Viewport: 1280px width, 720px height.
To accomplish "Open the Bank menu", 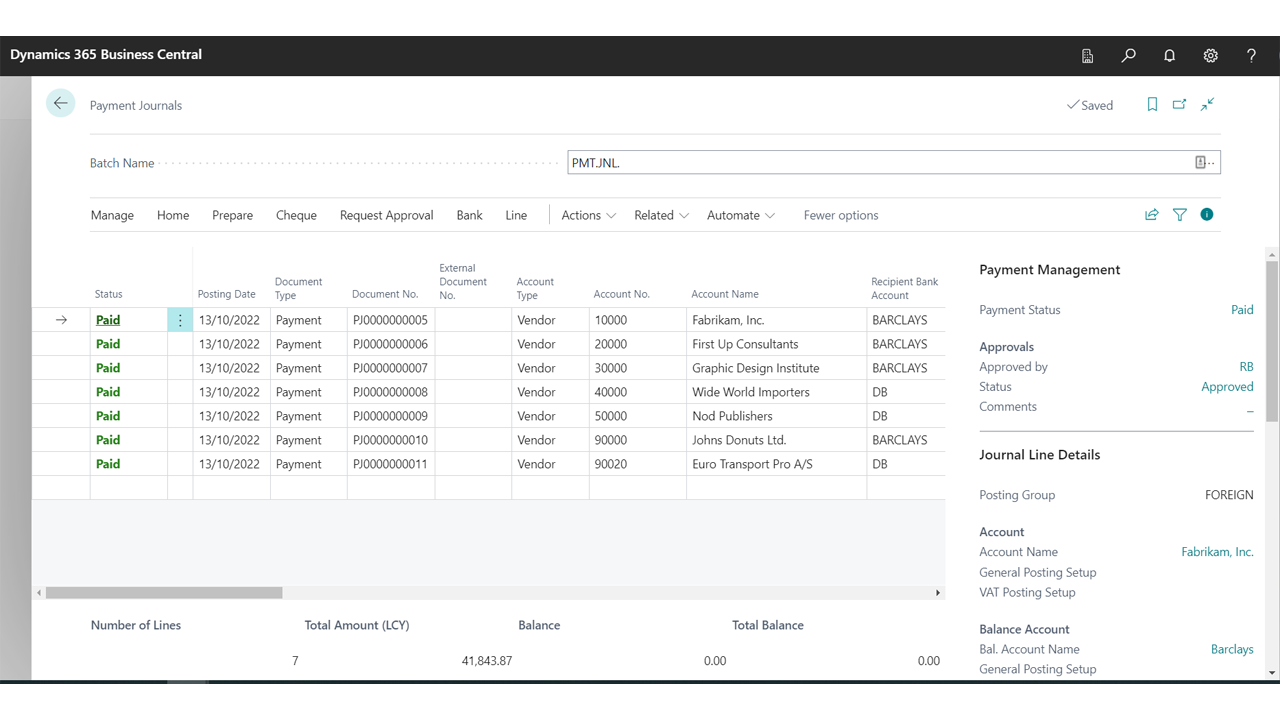I will [470, 215].
